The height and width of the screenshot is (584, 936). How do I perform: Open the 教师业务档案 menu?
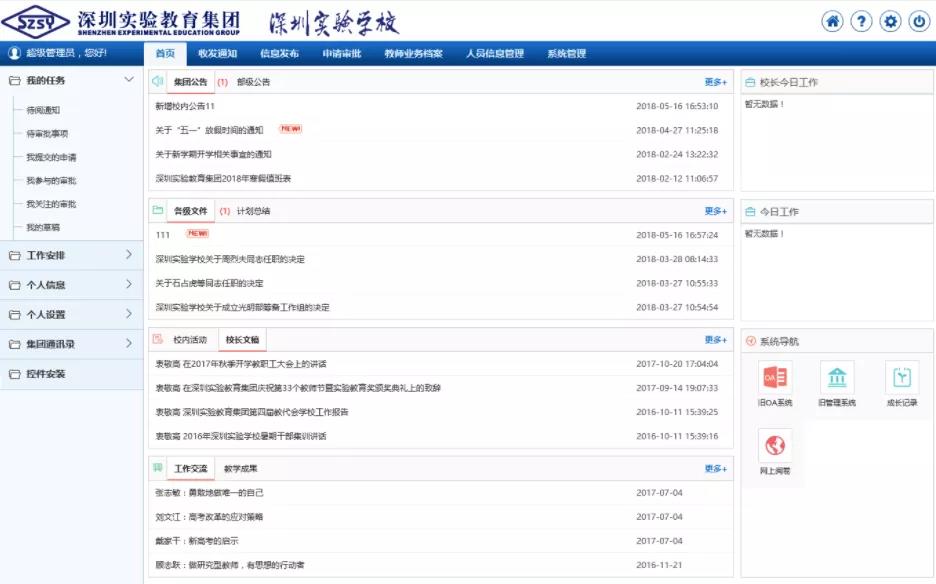414,54
